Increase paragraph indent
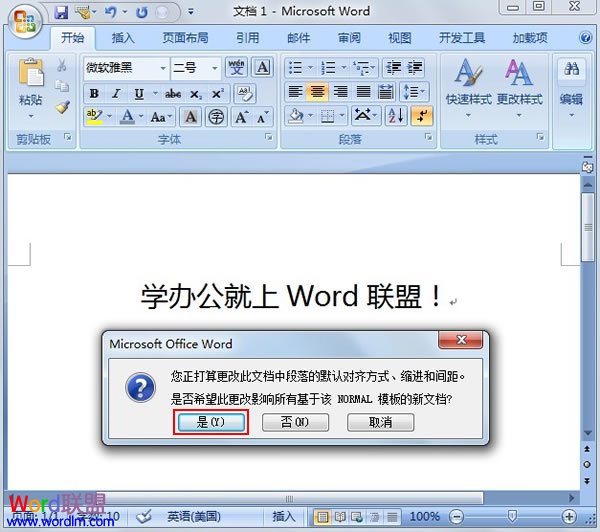This screenshot has width=600, height=532. coord(414,68)
